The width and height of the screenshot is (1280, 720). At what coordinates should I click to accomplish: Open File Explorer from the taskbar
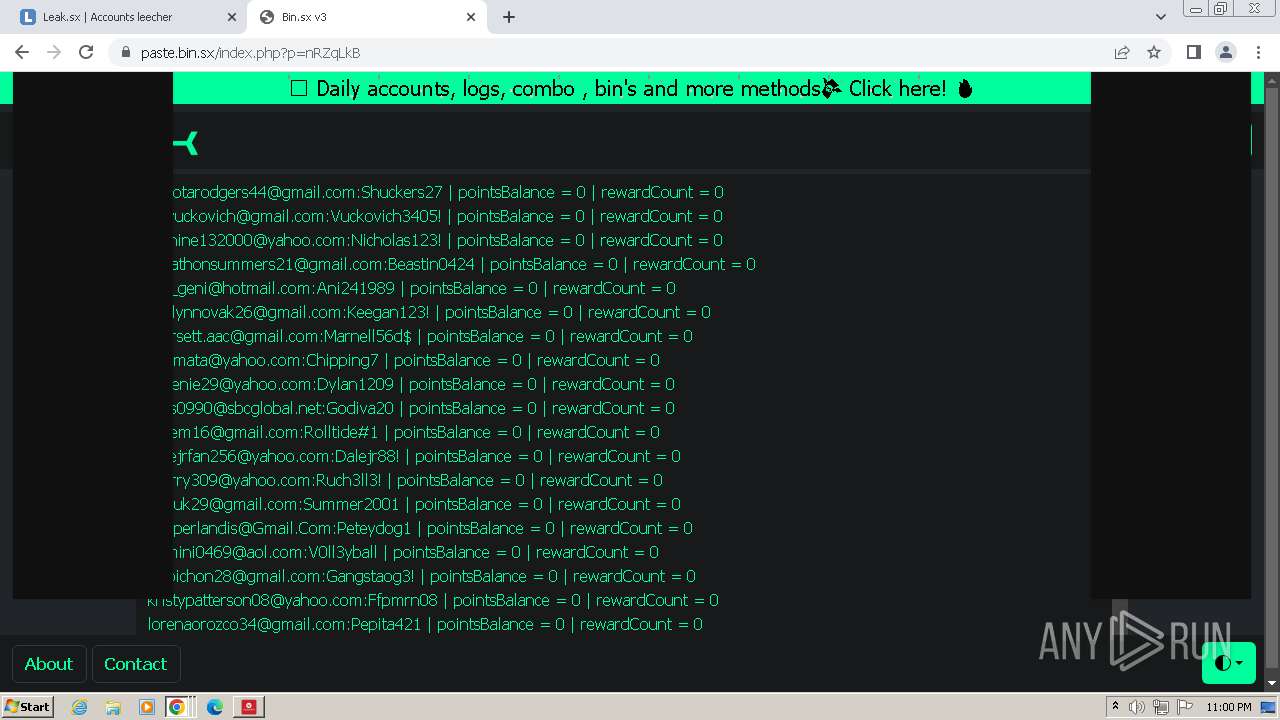pos(113,707)
